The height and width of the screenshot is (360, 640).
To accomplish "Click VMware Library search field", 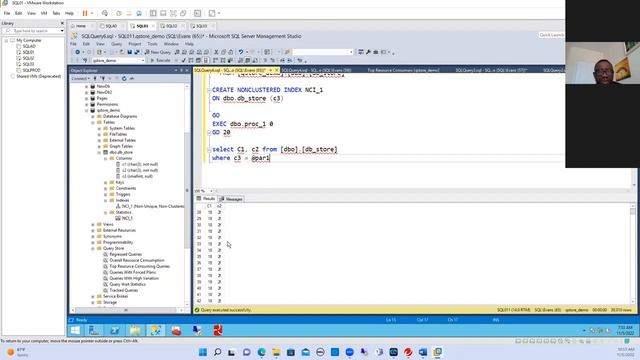I will click(33, 31).
